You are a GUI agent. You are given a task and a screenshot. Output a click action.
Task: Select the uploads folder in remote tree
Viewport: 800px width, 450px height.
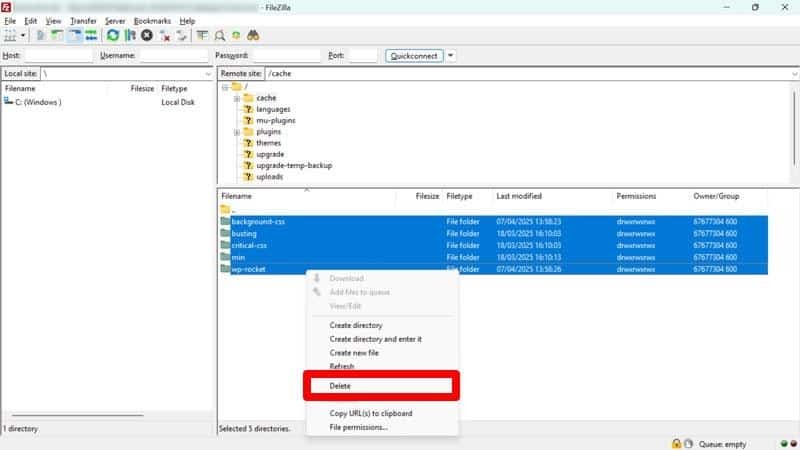[269, 177]
